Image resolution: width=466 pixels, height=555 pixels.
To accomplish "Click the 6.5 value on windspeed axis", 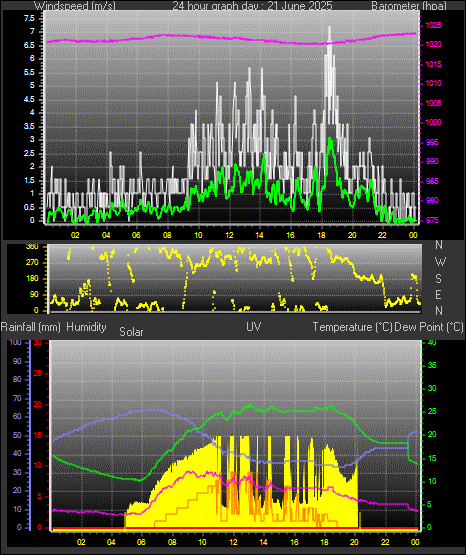I will [x=29, y=45].
